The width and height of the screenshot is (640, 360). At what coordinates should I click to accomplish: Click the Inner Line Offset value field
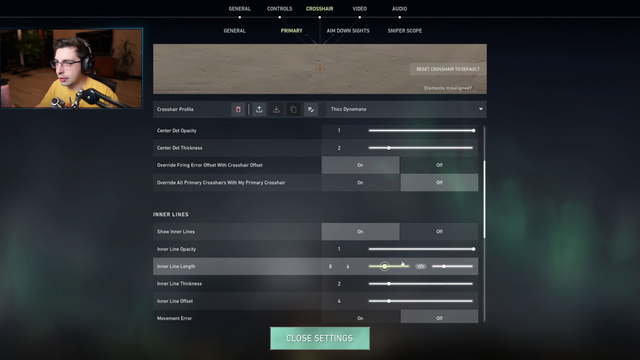point(339,301)
